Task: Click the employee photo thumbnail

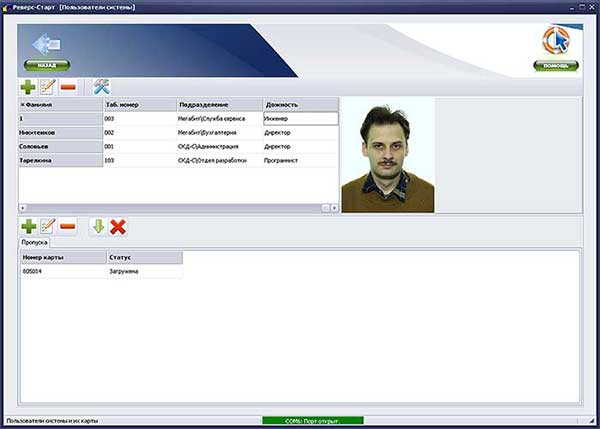Action: [x=388, y=155]
